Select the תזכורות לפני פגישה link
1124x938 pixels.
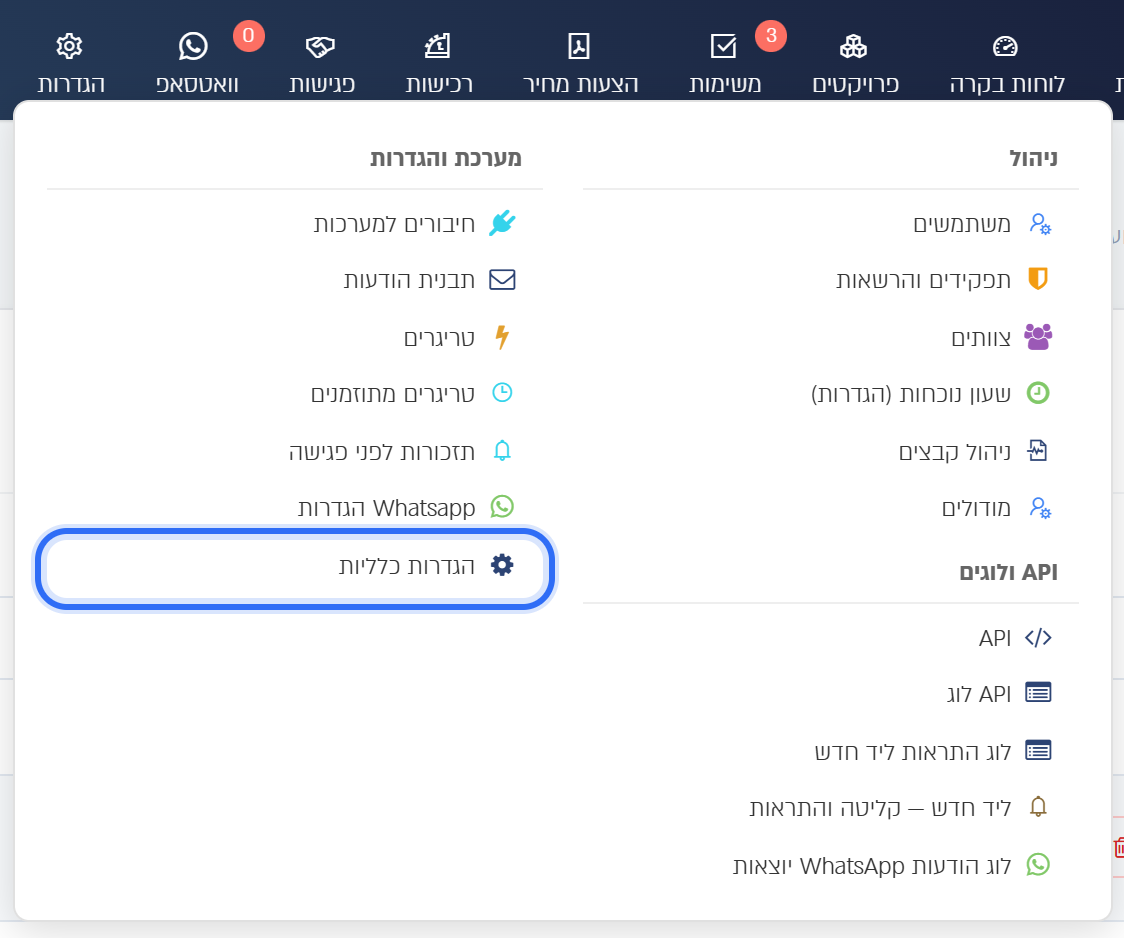click(x=382, y=451)
